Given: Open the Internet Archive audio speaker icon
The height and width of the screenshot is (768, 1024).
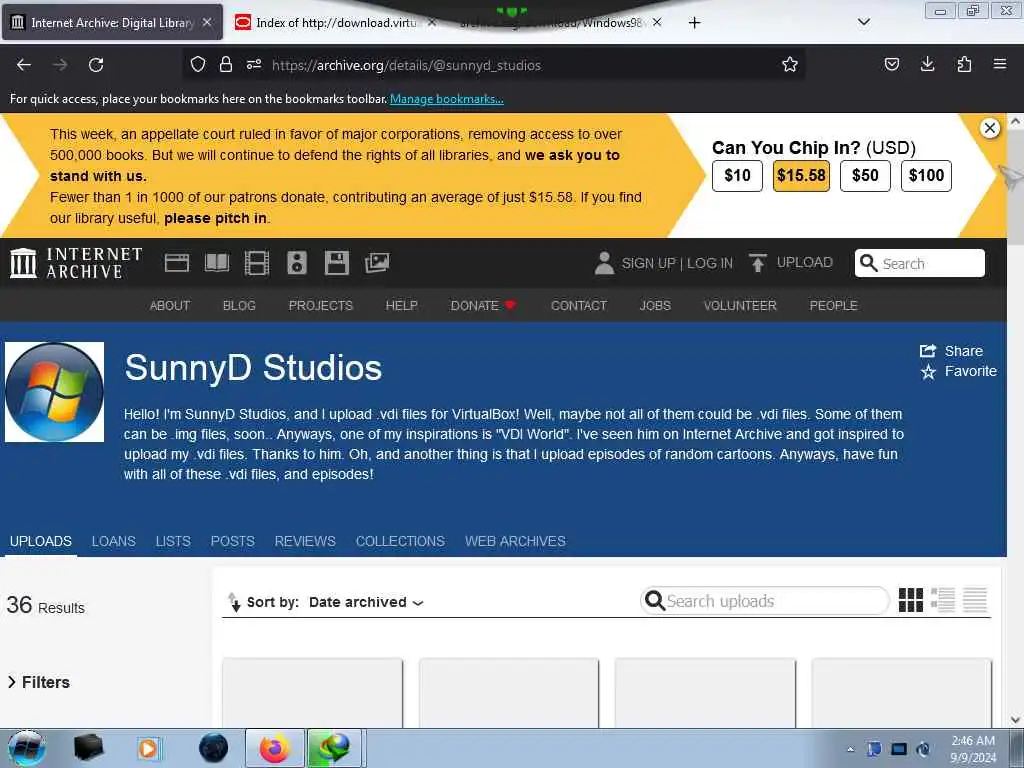Looking at the screenshot, I should [296, 263].
